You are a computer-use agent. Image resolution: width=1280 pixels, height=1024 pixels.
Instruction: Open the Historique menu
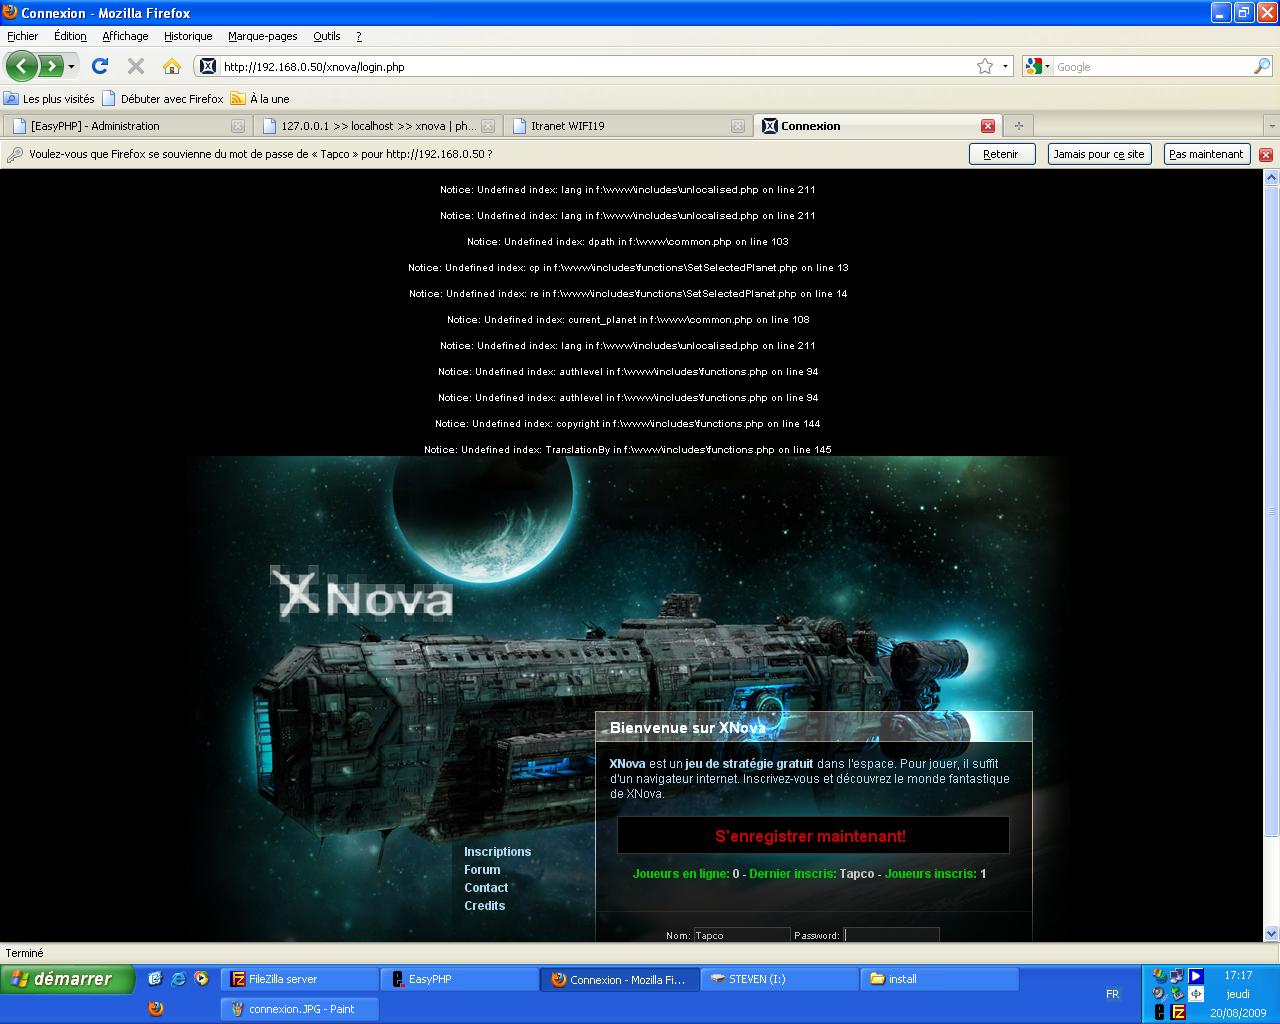tap(188, 36)
